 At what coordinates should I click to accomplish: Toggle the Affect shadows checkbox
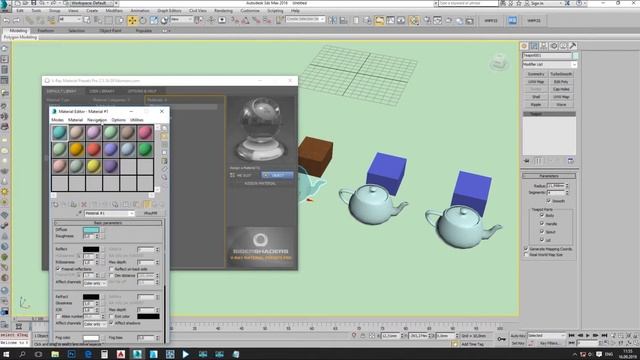111,323
